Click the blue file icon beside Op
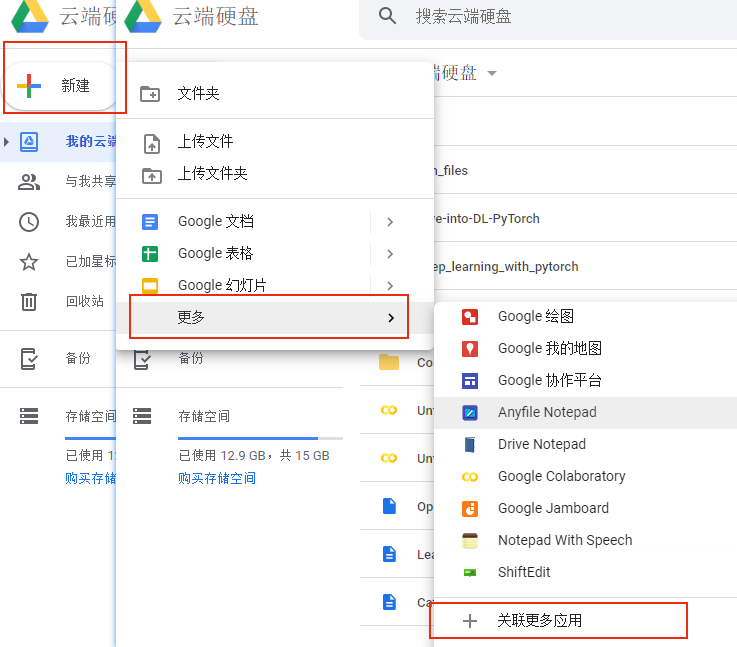The width and height of the screenshot is (737, 647). 389,506
